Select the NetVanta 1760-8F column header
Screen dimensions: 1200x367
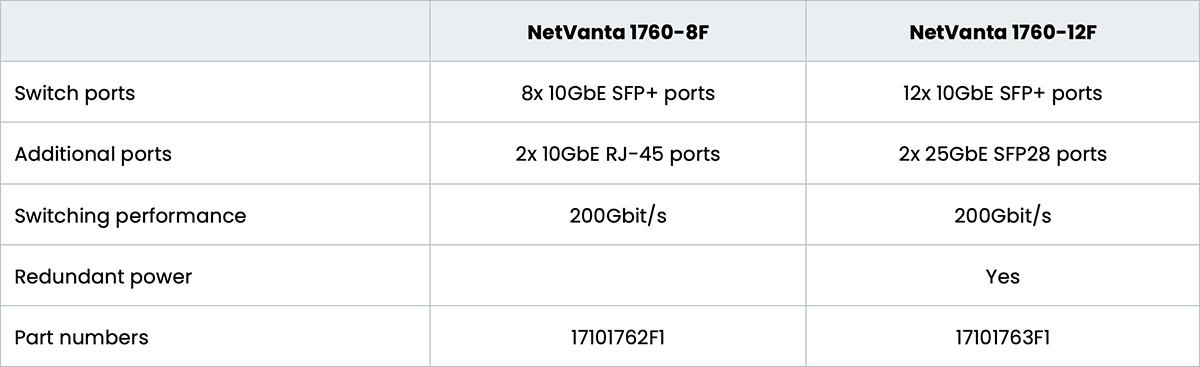point(617,32)
